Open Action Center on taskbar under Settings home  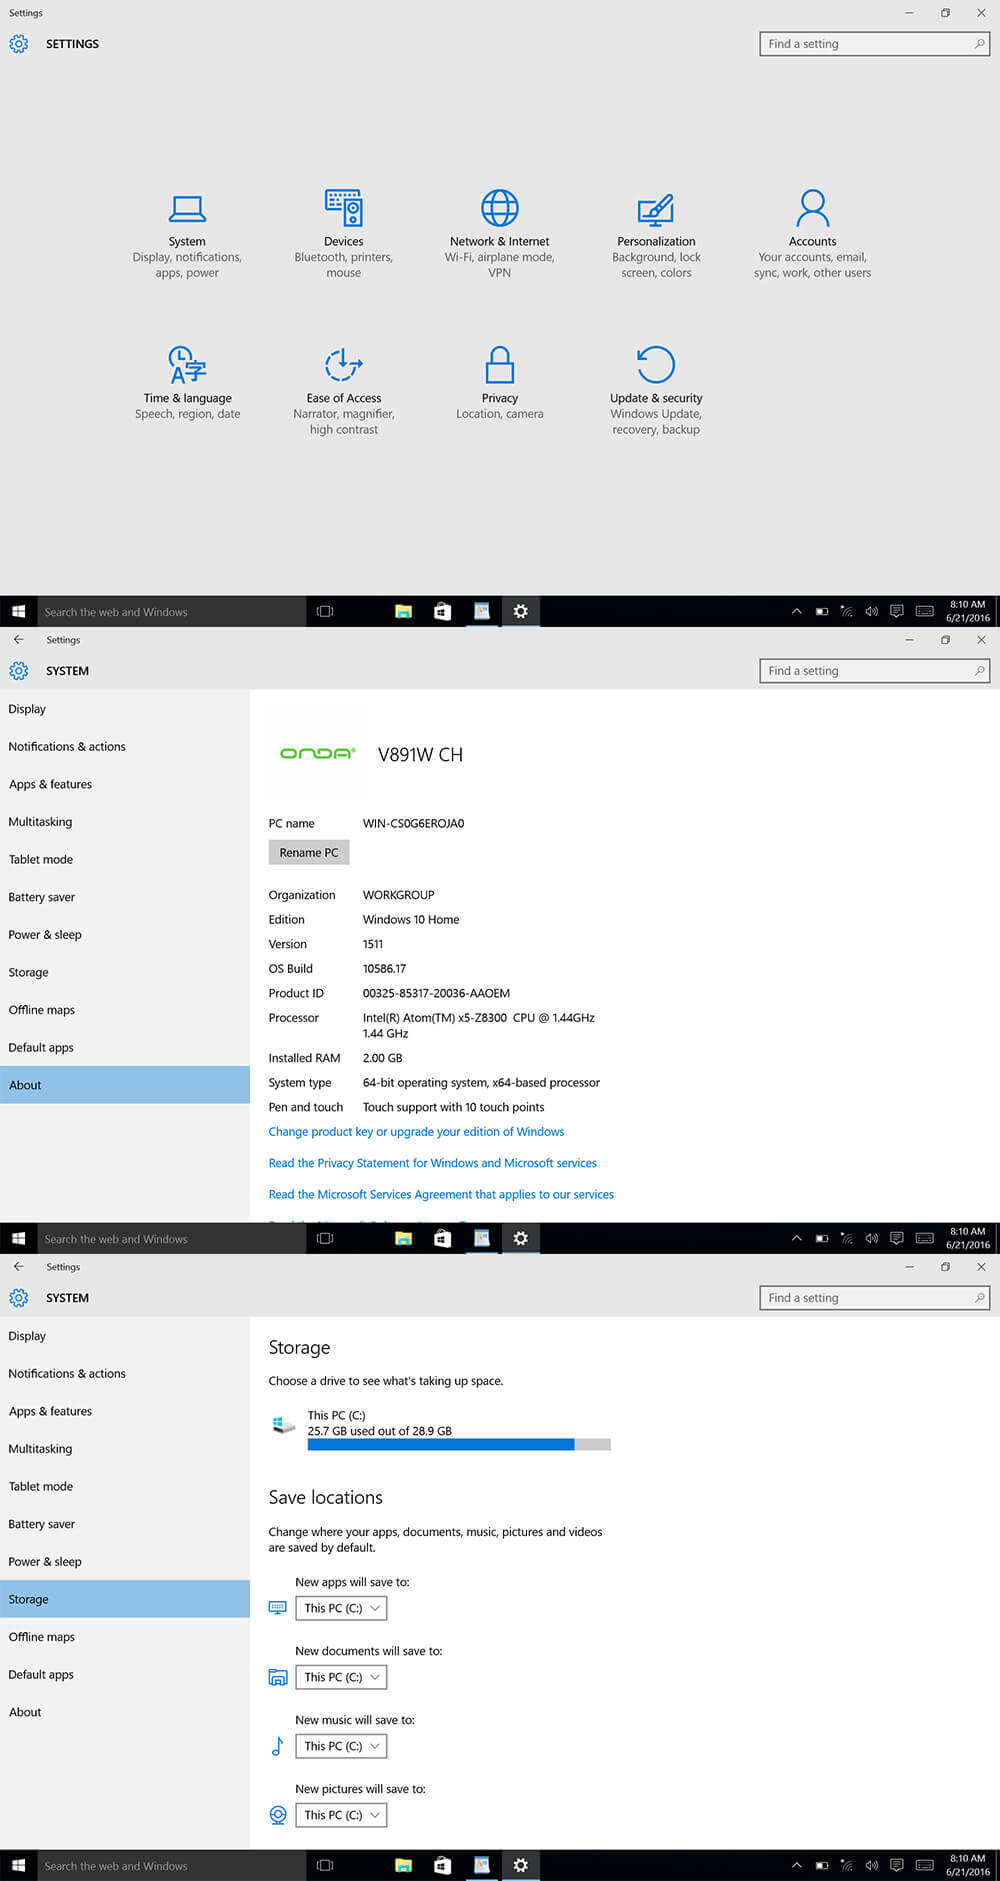tap(897, 611)
